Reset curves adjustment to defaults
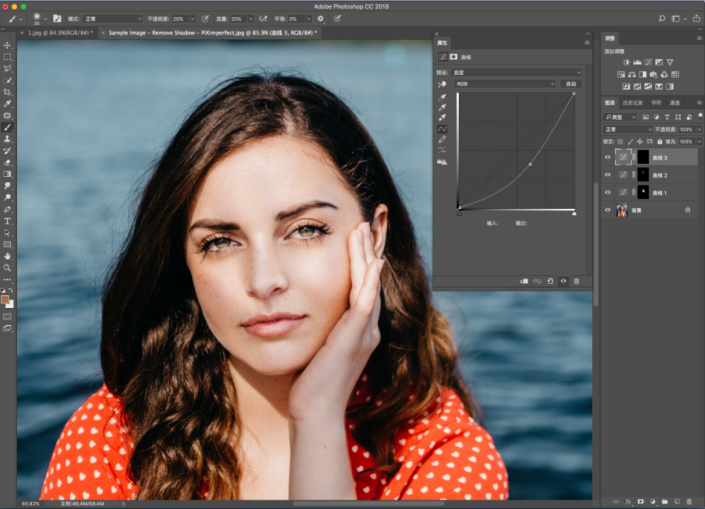The width and height of the screenshot is (705, 509). (x=550, y=281)
